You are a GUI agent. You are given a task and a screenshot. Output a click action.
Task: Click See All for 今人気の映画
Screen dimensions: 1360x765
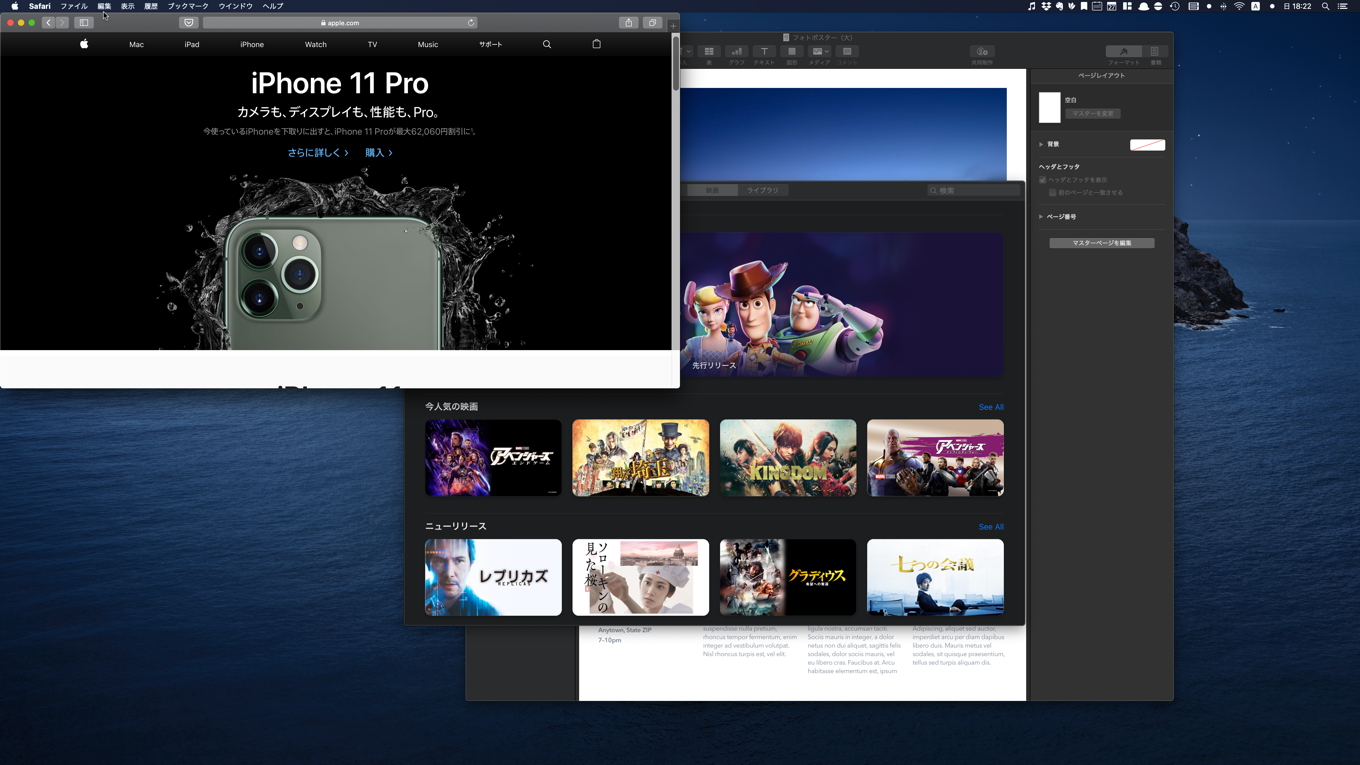pos(991,407)
